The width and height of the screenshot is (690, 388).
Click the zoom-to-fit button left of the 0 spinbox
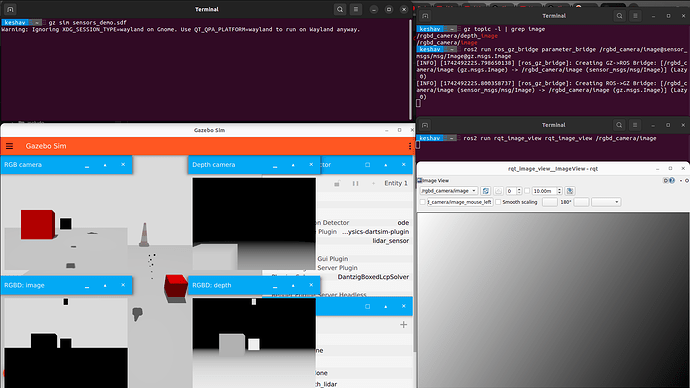(498, 191)
